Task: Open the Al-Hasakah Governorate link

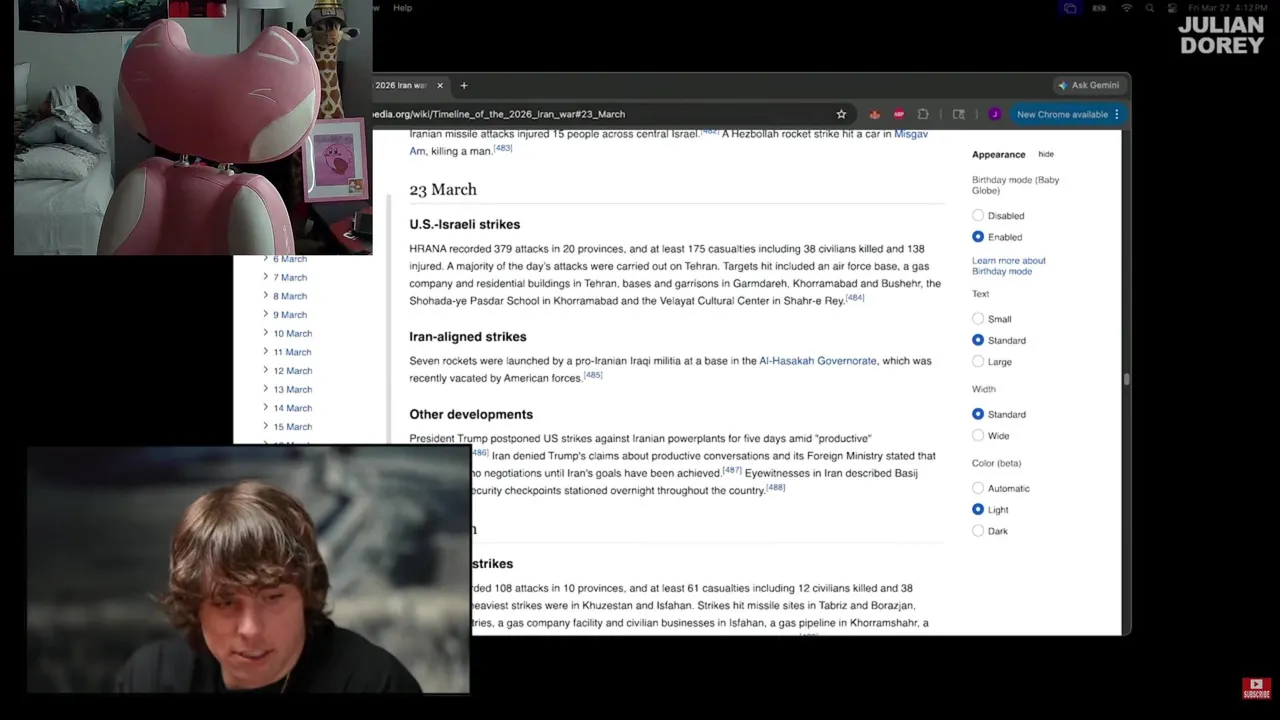Action: click(817, 361)
